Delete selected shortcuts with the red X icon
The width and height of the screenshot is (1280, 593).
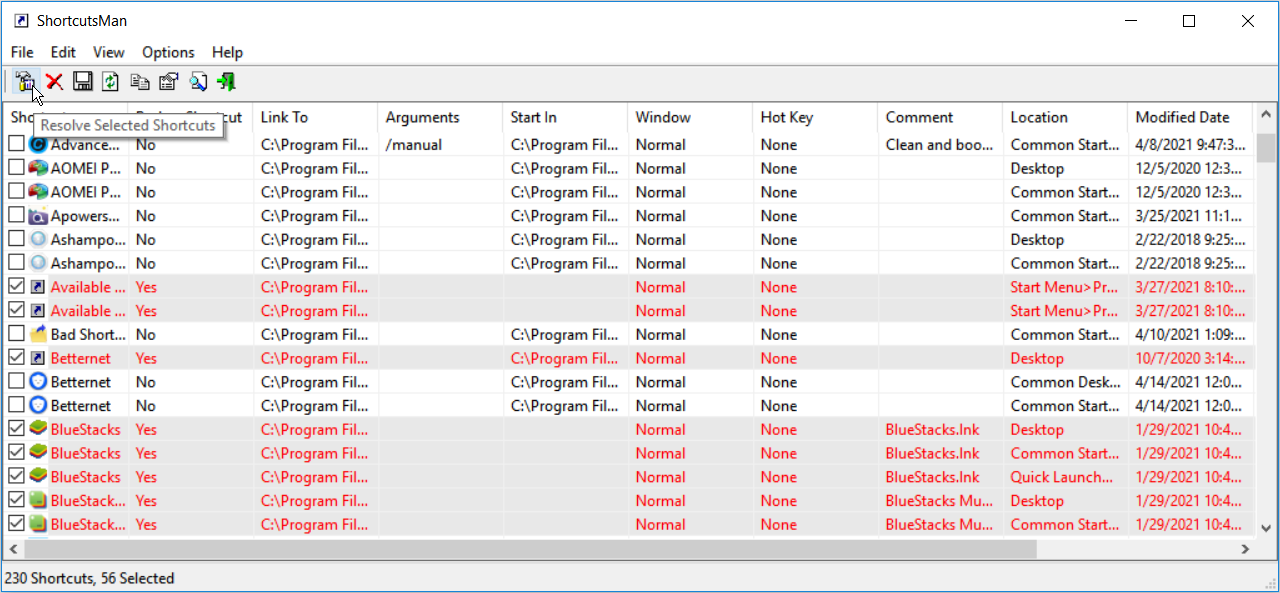pyautogui.click(x=55, y=82)
